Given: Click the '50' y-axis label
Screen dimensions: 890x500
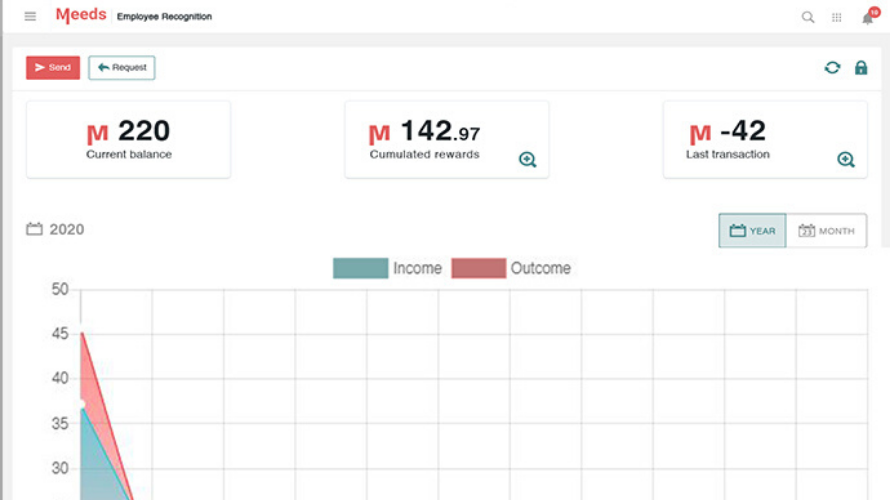Looking at the screenshot, I should point(60,289).
